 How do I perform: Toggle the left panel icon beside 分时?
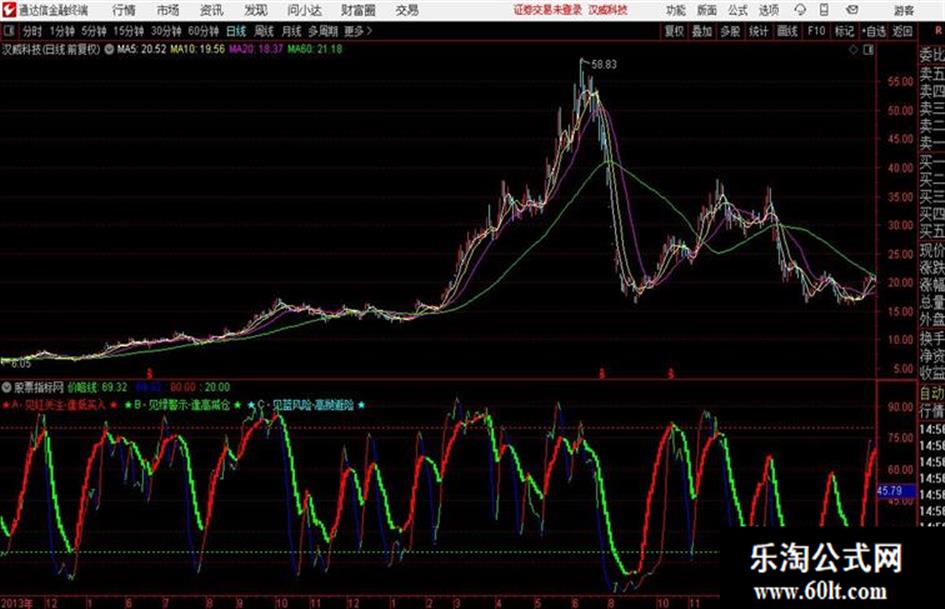[8, 31]
